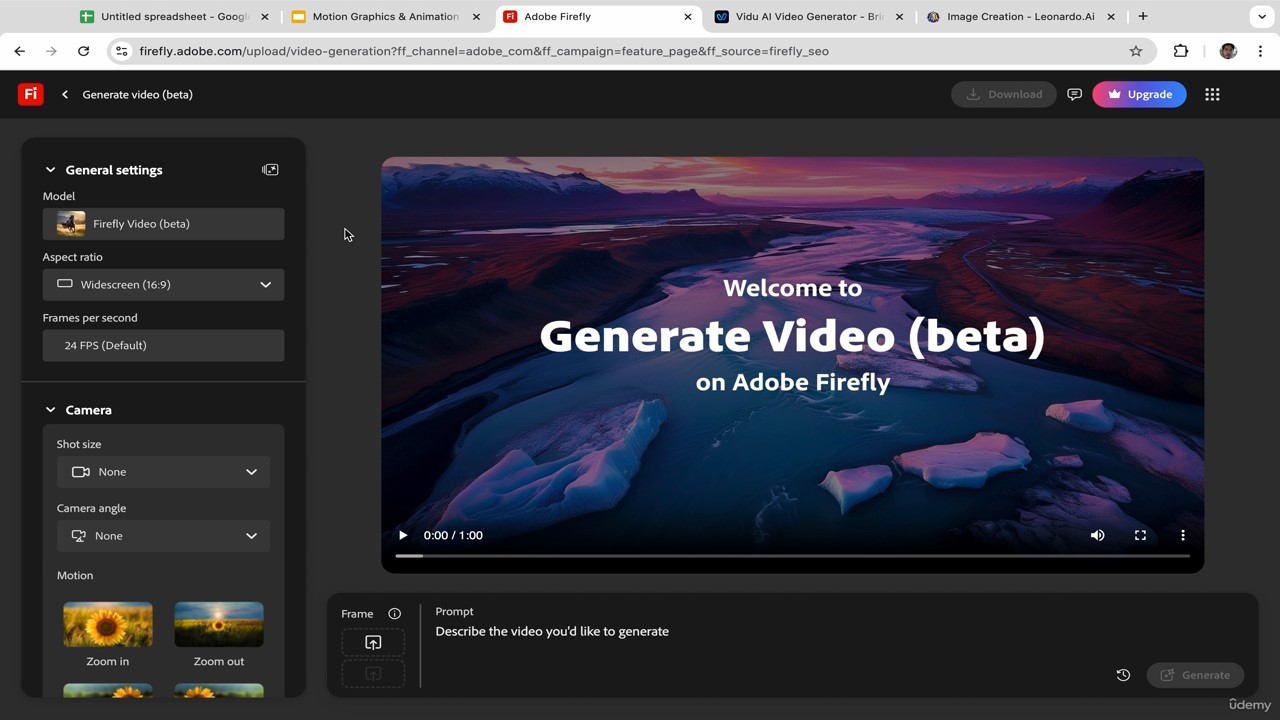Viewport: 1280px width, 720px height.
Task: Open the generation history icon
Action: pos(1123,675)
